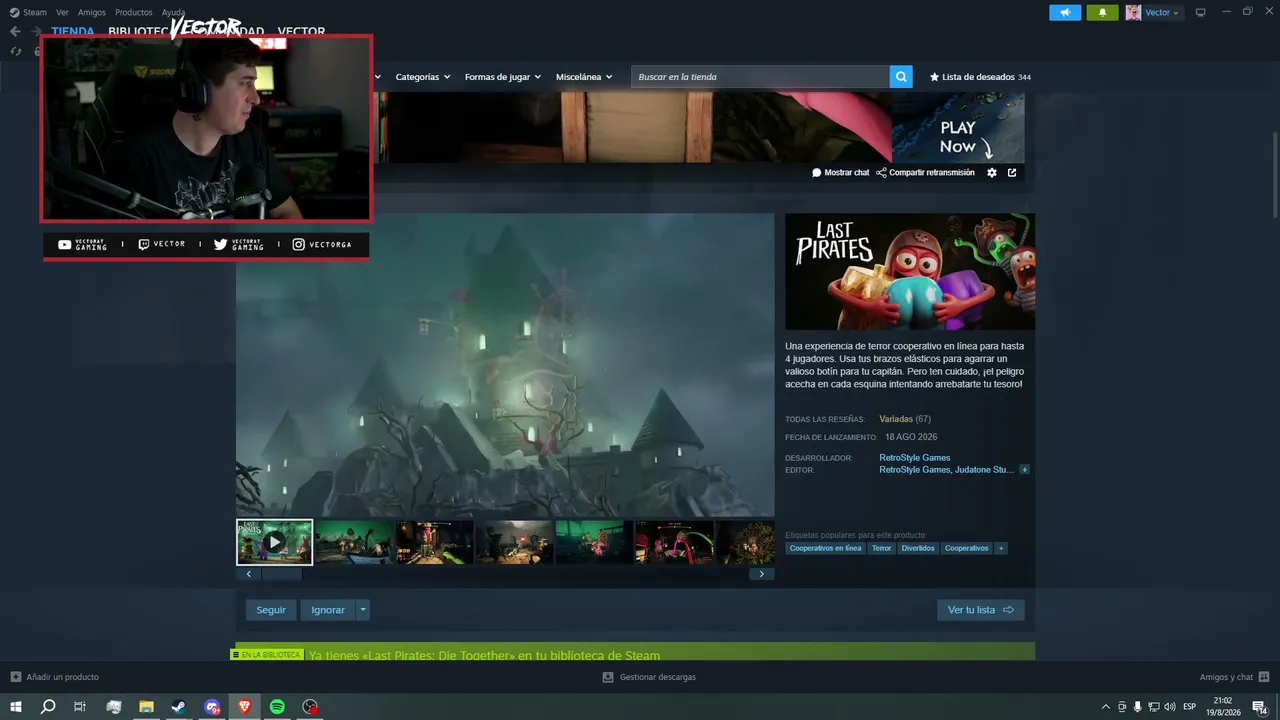Open Brave browser from taskbar
This screenshot has width=1280, height=720.
(x=245, y=707)
